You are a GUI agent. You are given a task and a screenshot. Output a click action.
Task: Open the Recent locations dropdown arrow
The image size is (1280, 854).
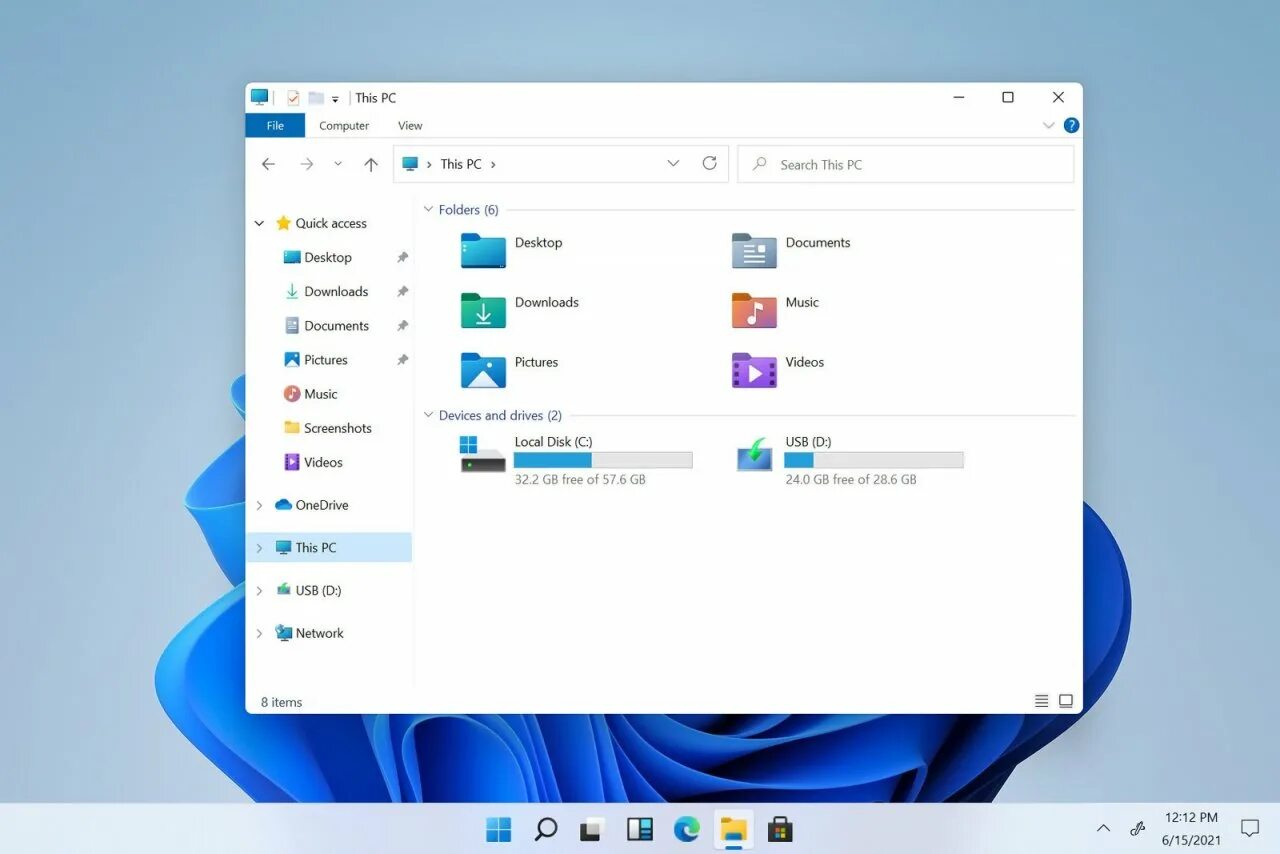[x=338, y=164]
